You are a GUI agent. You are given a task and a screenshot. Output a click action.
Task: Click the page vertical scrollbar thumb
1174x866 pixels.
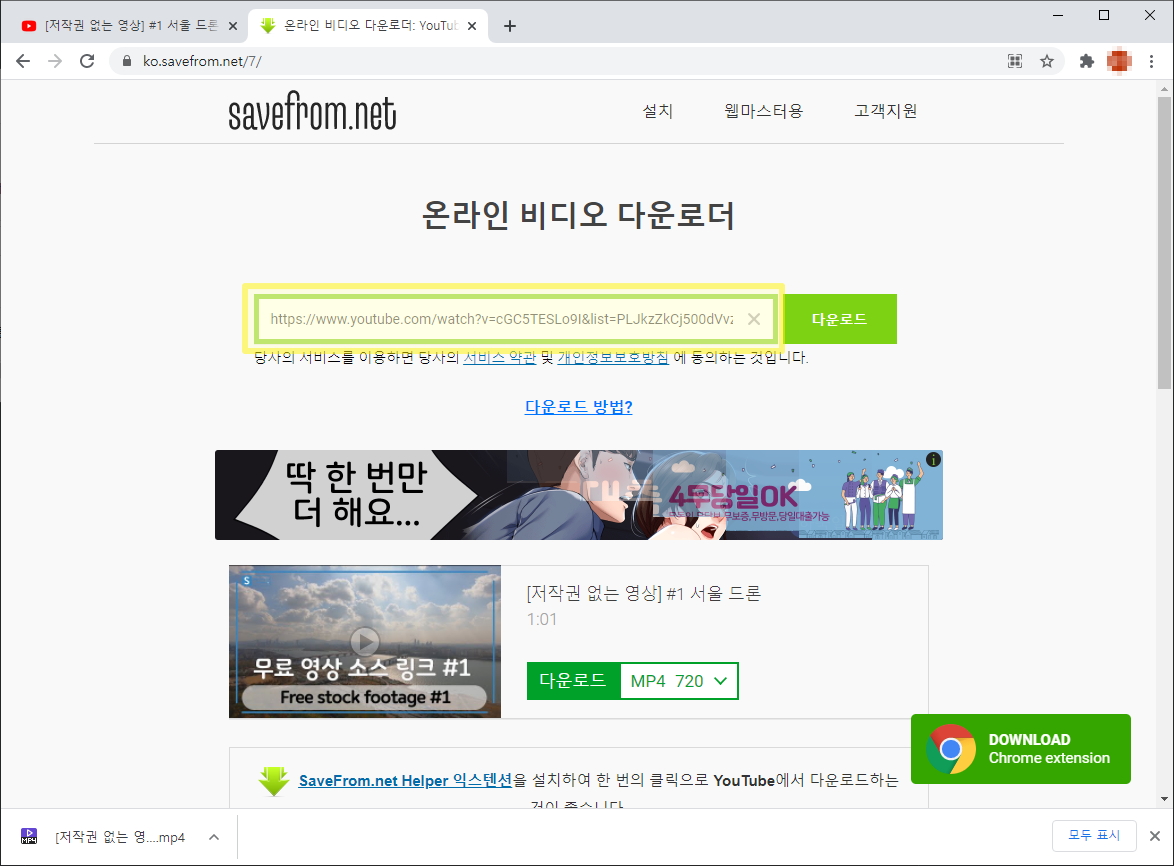(1164, 243)
